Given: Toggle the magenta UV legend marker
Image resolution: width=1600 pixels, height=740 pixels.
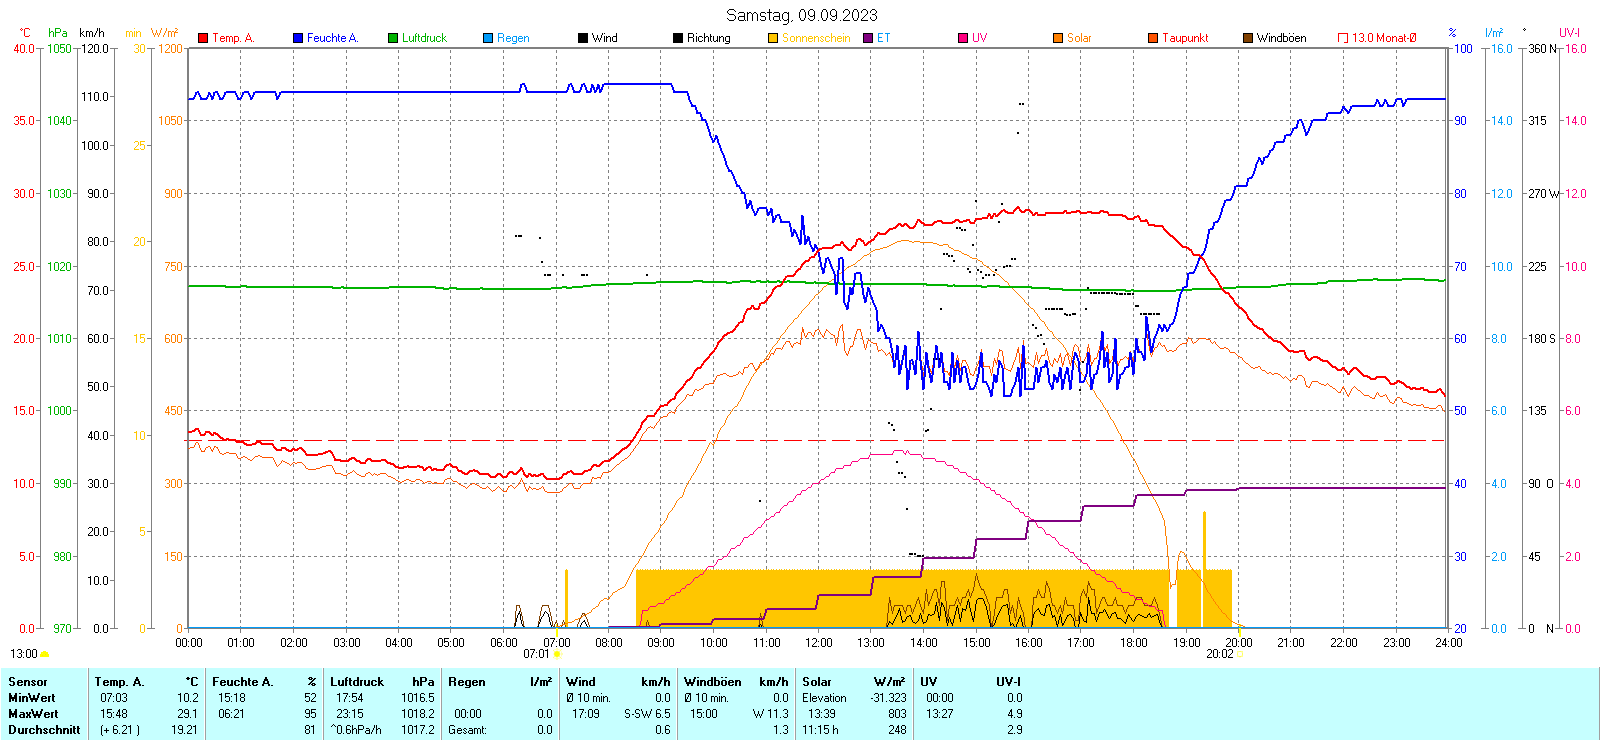Looking at the screenshot, I should click(x=963, y=38).
